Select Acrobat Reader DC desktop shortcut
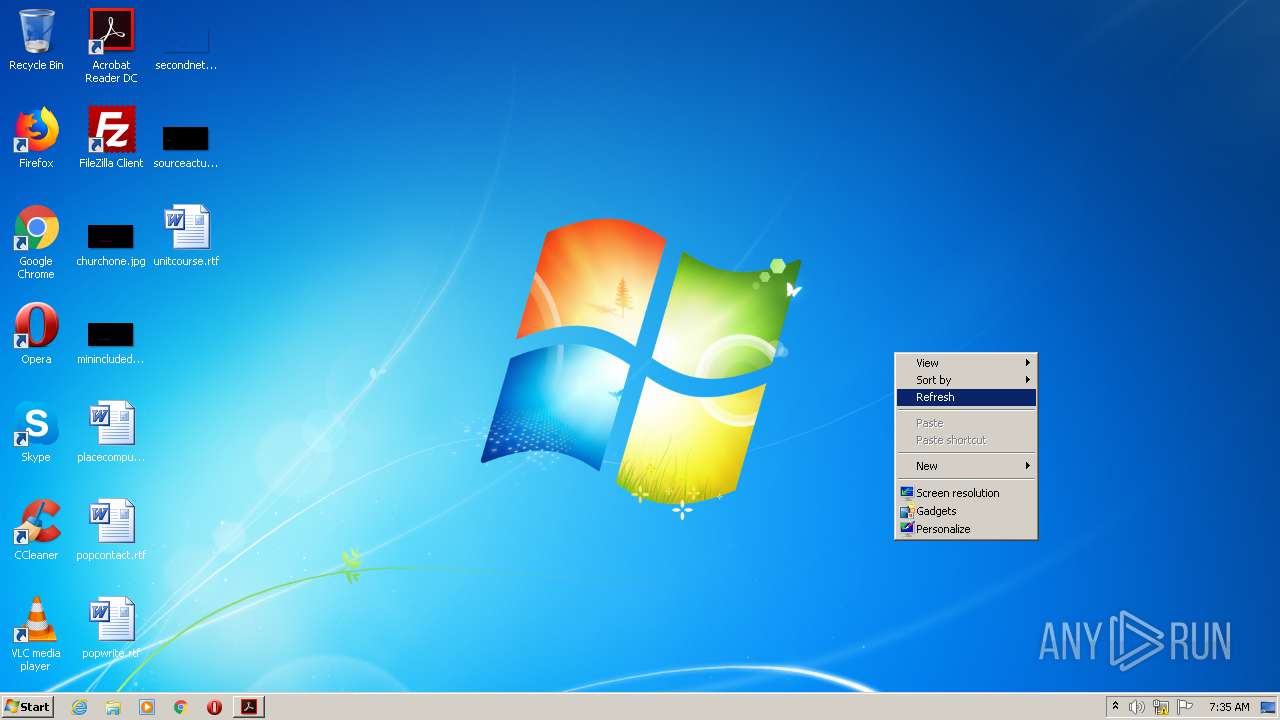The width and height of the screenshot is (1280, 720). (111, 46)
